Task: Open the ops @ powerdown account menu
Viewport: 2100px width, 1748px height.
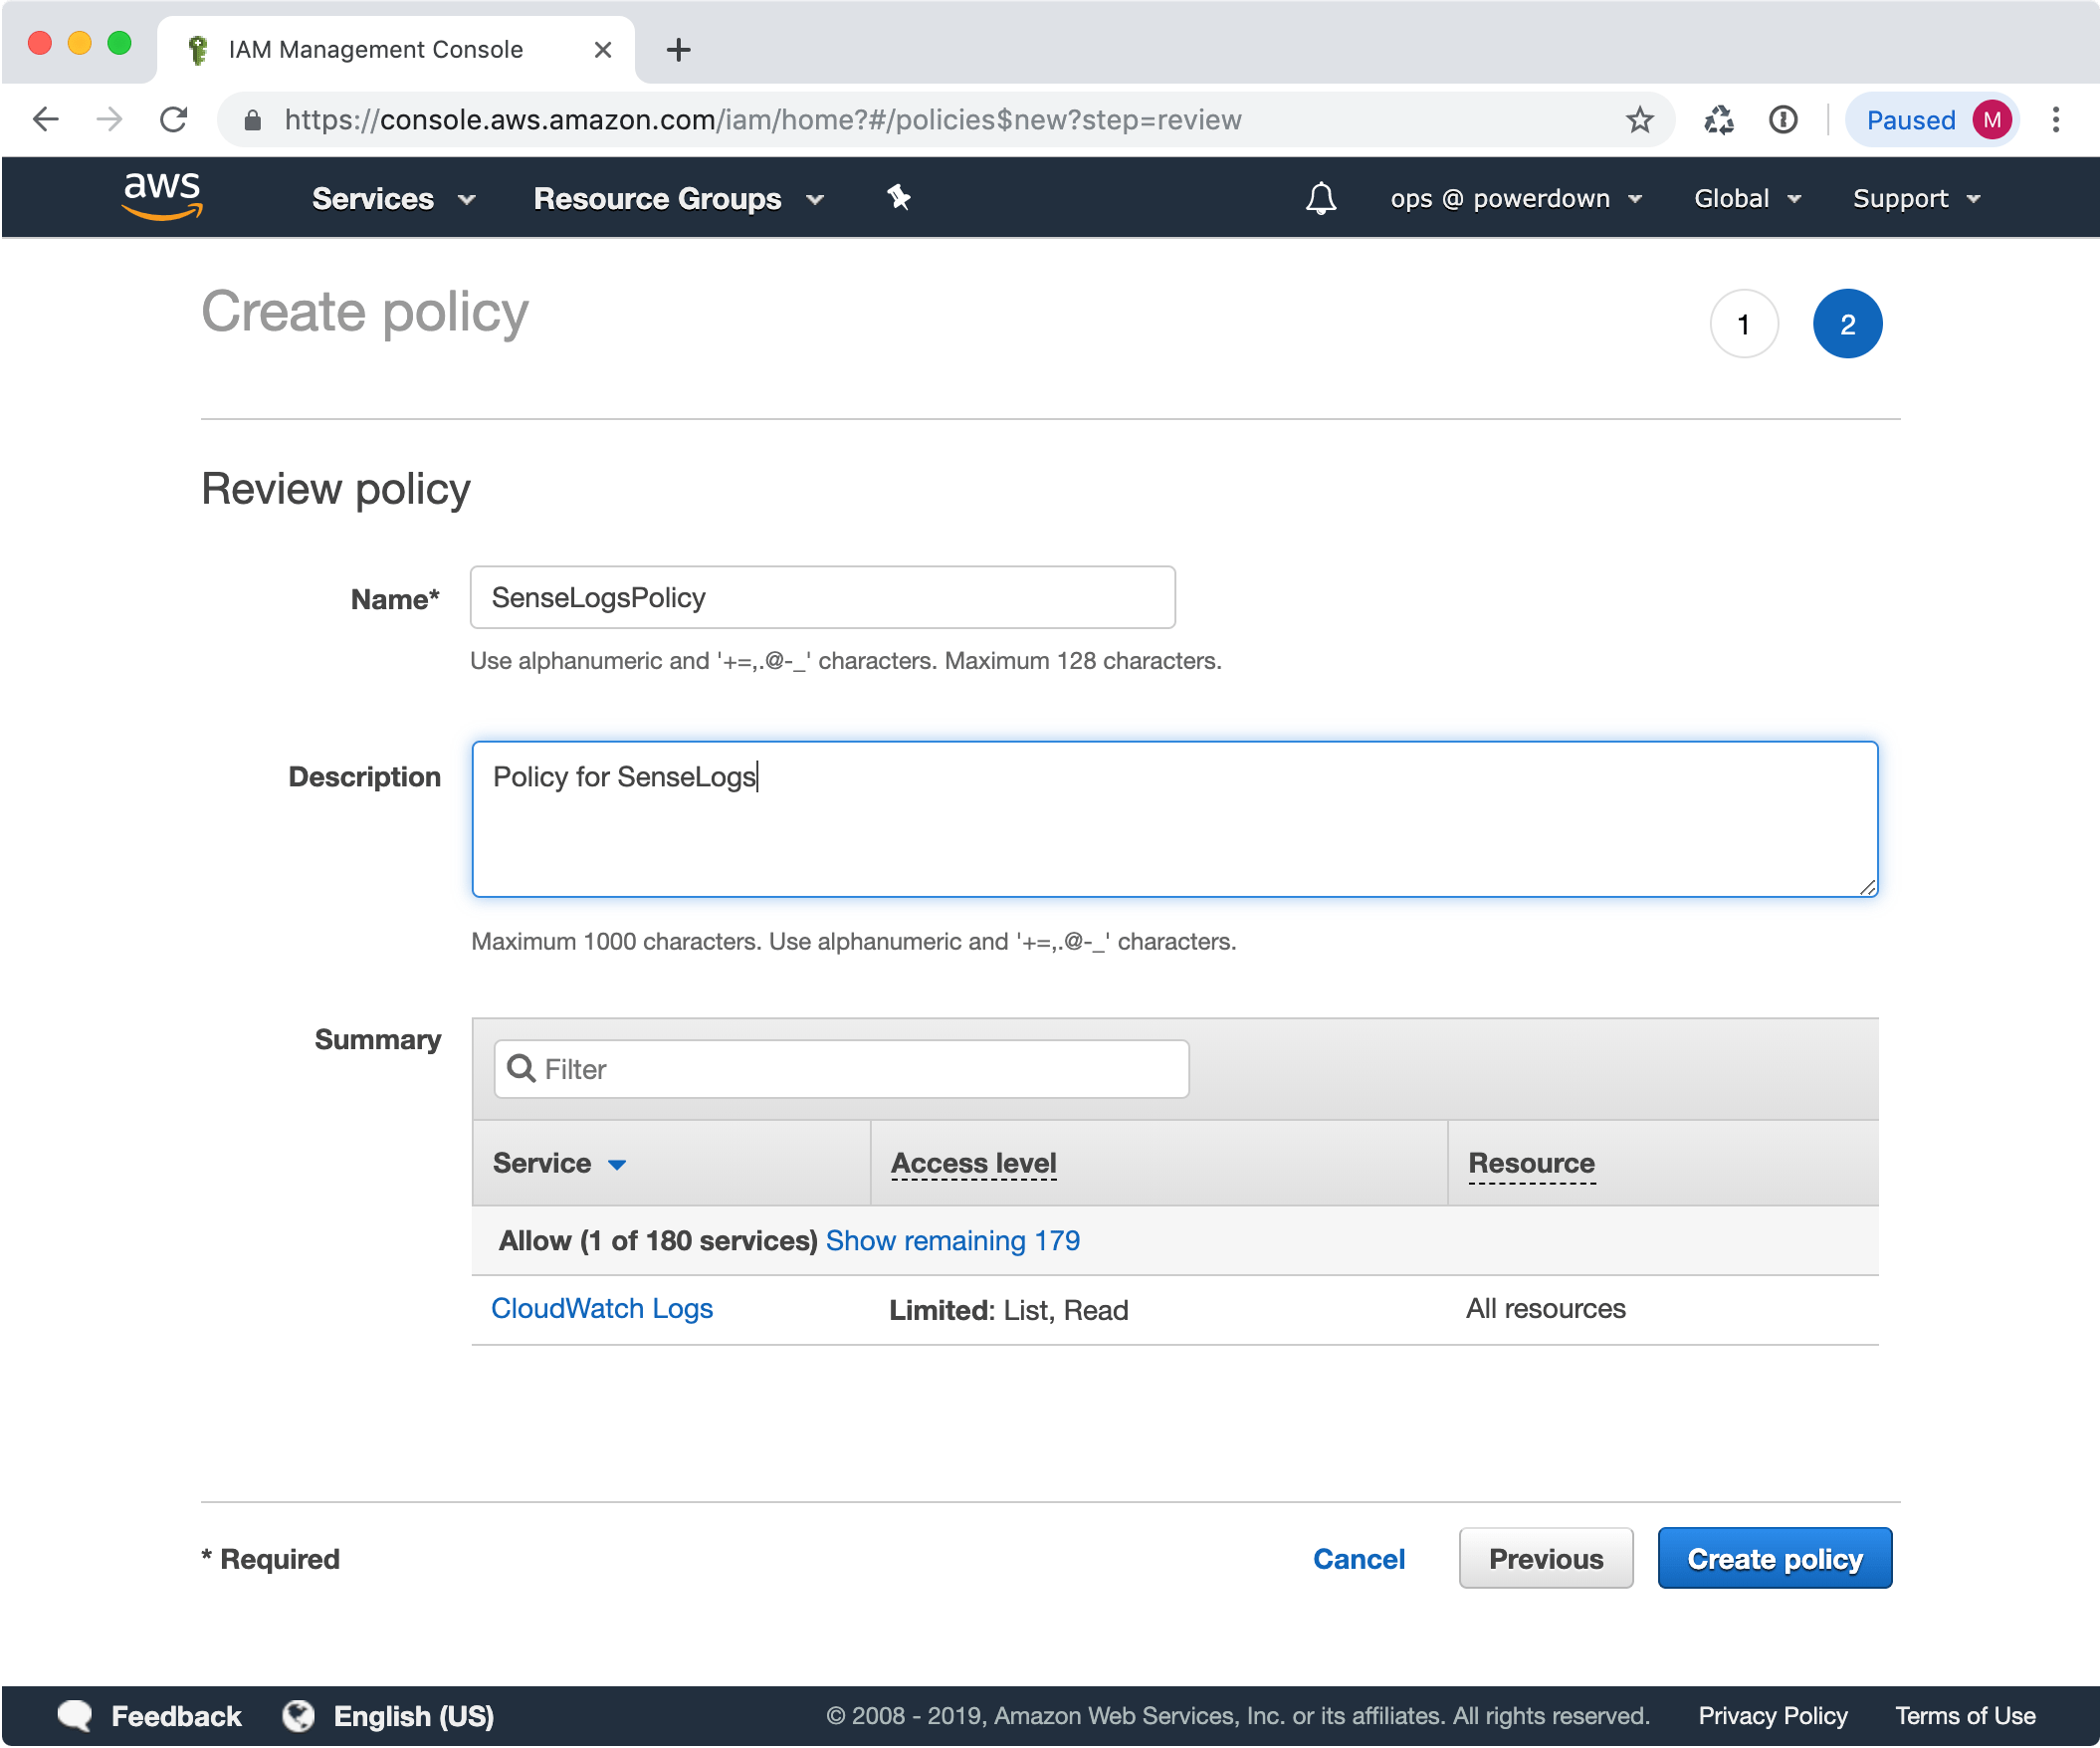Action: (1516, 199)
